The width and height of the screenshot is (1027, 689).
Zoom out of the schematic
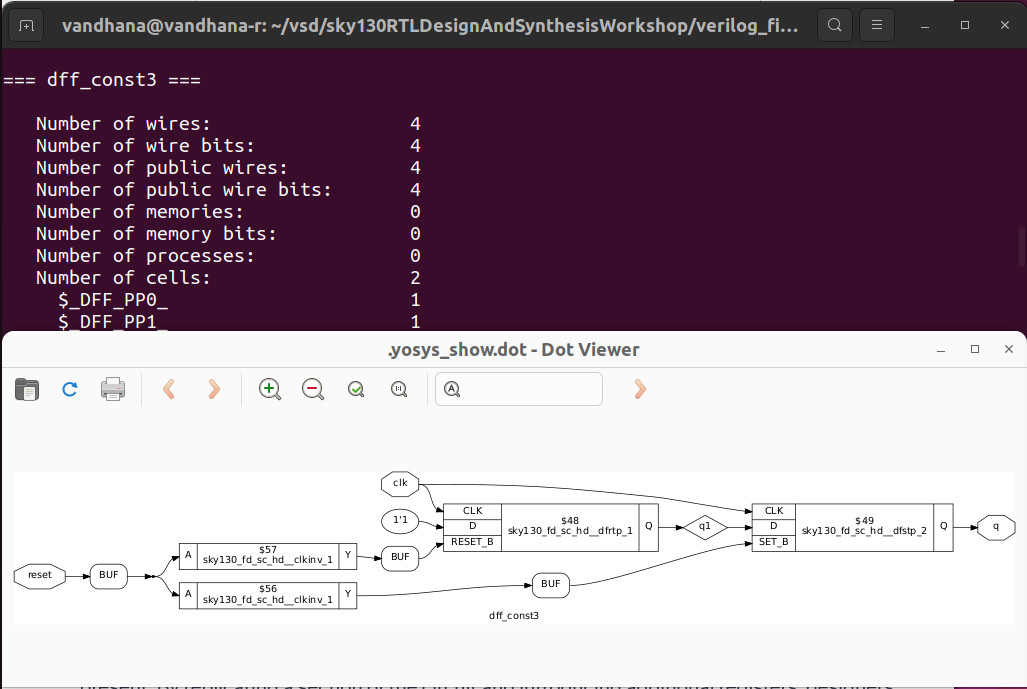[313, 389]
